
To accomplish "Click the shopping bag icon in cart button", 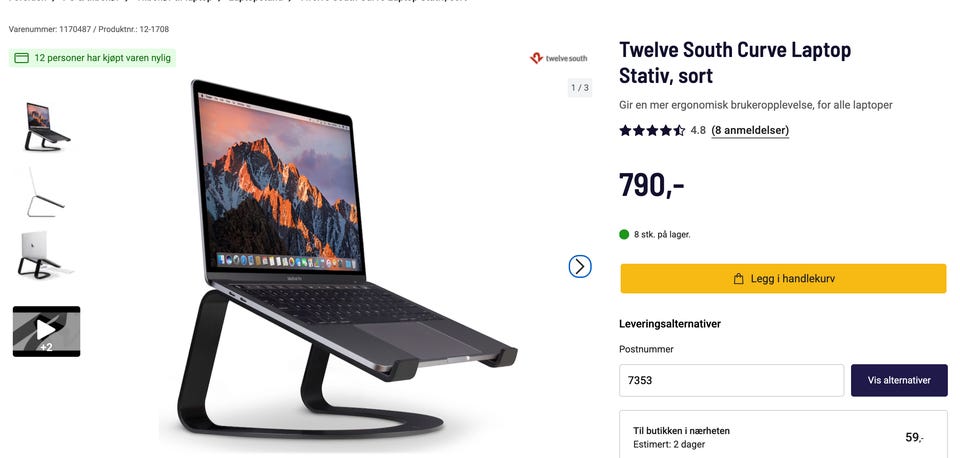I will [x=739, y=279].
